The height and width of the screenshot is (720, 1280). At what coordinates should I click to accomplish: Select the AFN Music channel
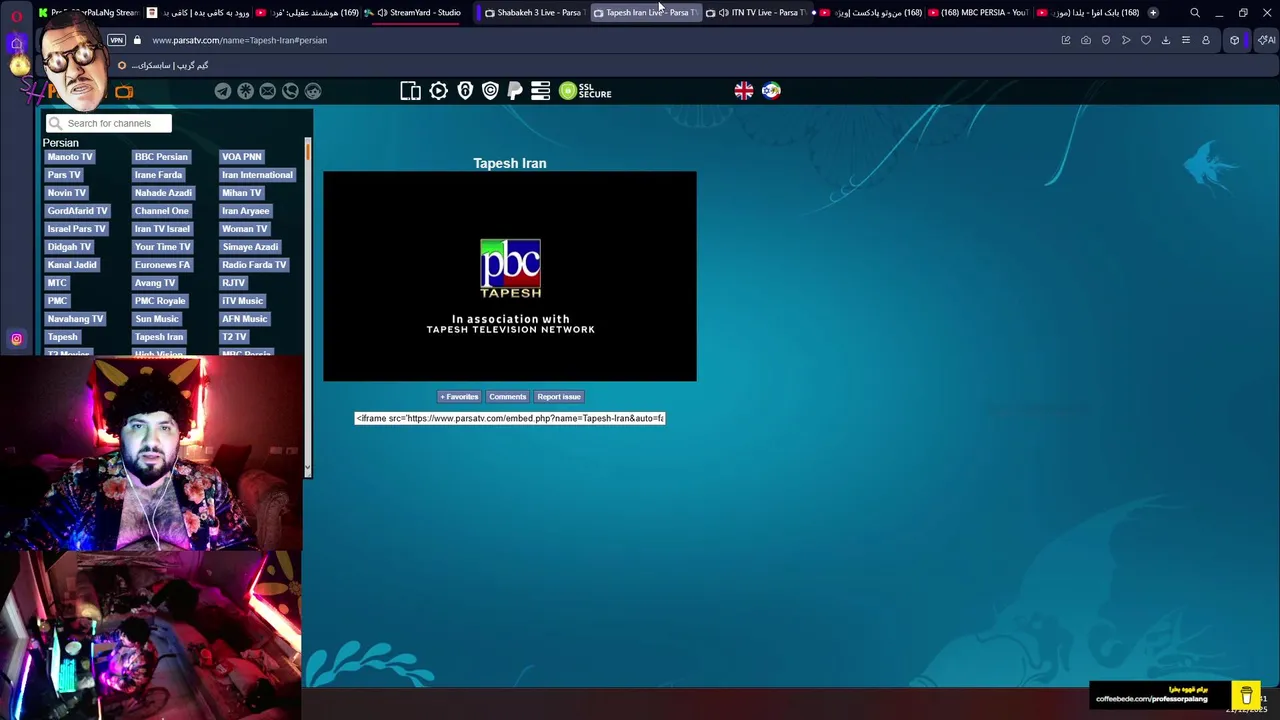pyautogui.click(x=245, y=319)
